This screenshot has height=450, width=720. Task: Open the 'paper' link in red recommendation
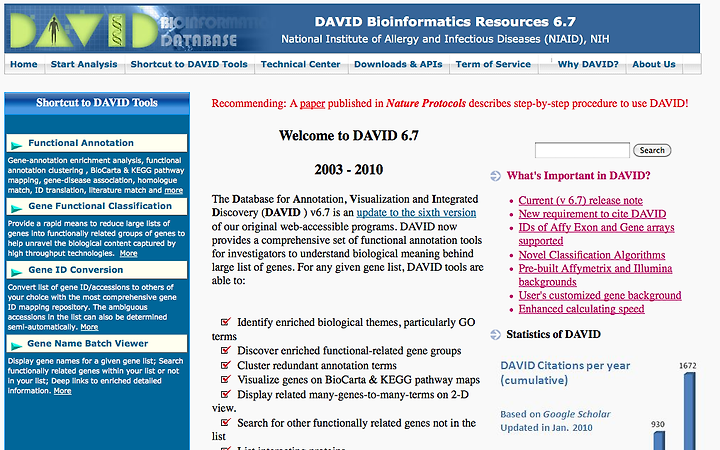312,103
